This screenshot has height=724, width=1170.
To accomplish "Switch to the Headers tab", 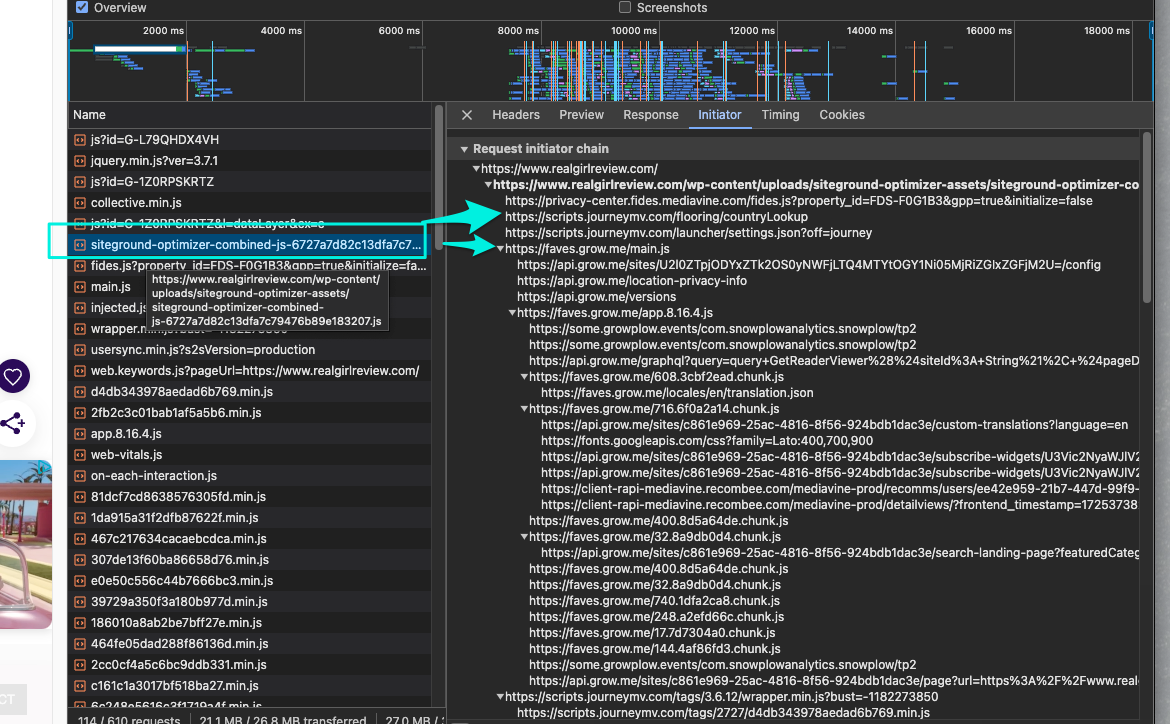I will [x=516, y=115].
